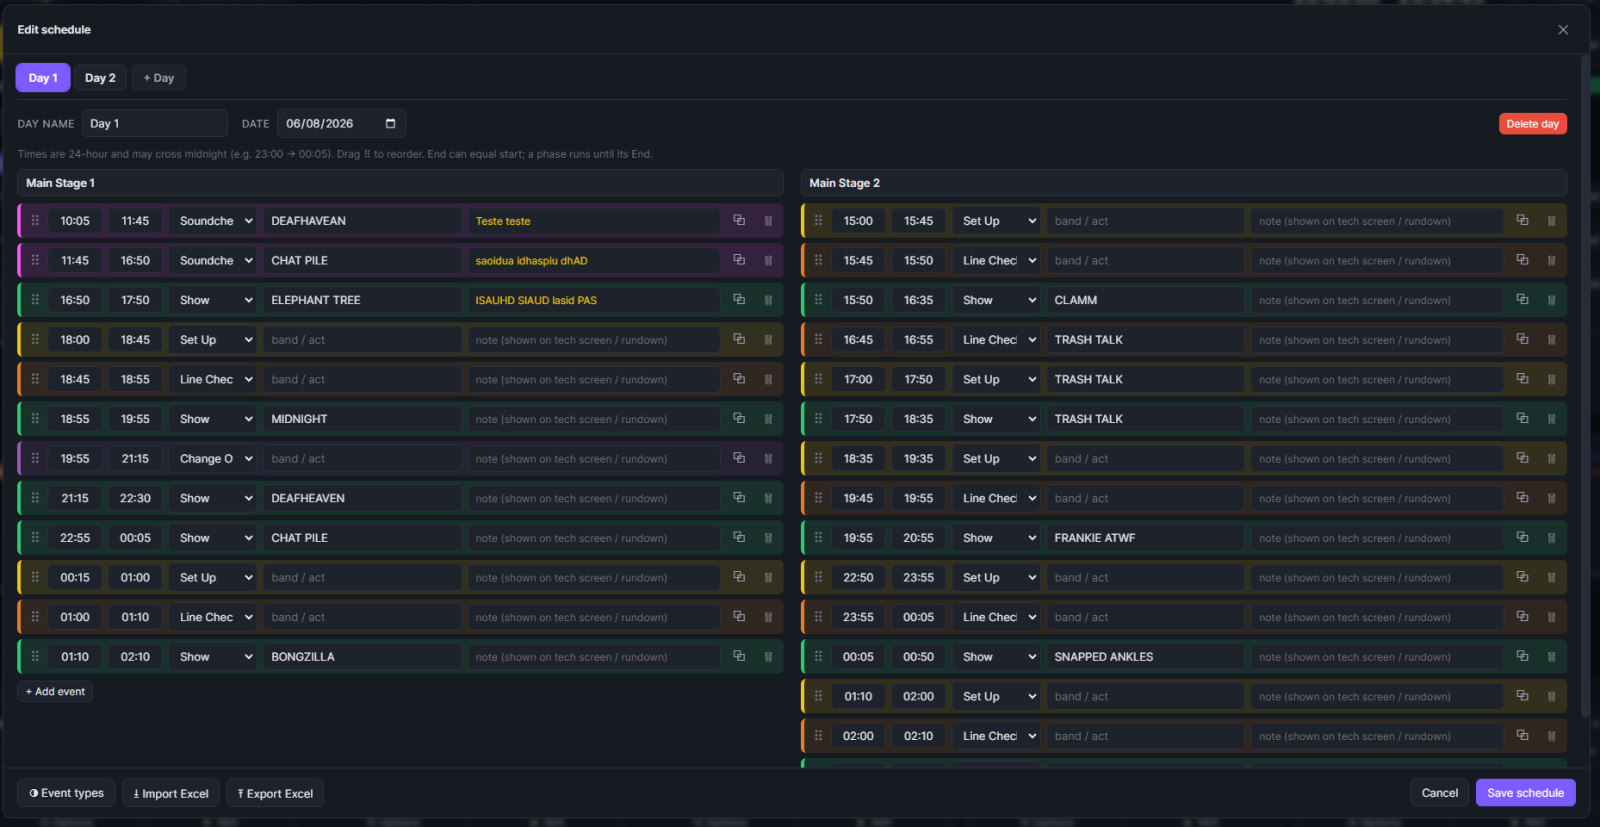Close the Edit schedule dialog

(x=1563, y=30)
